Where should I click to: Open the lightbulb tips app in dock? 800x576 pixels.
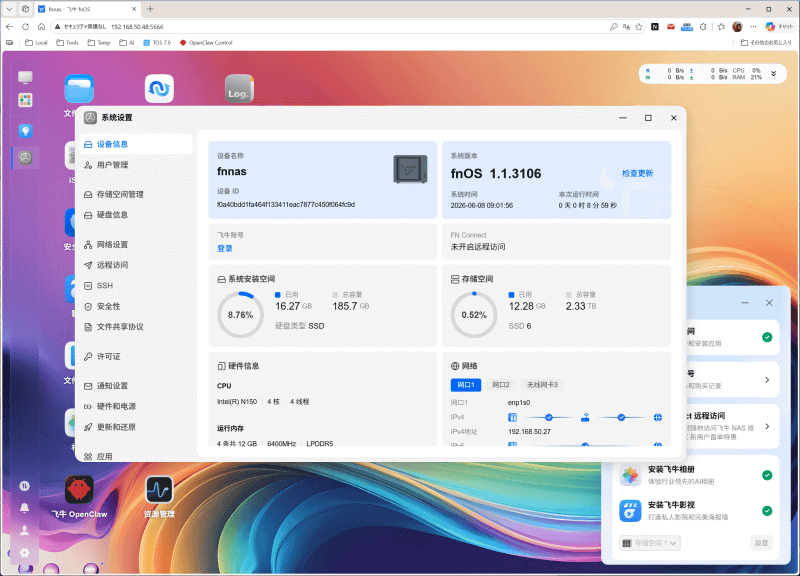point(25,131)
